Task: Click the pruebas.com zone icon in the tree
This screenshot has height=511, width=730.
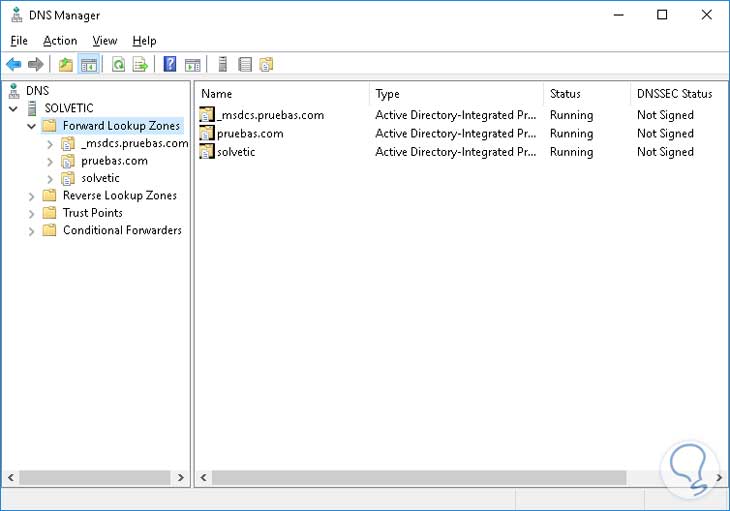Action: pyautogui.click(x=68, y=161)
